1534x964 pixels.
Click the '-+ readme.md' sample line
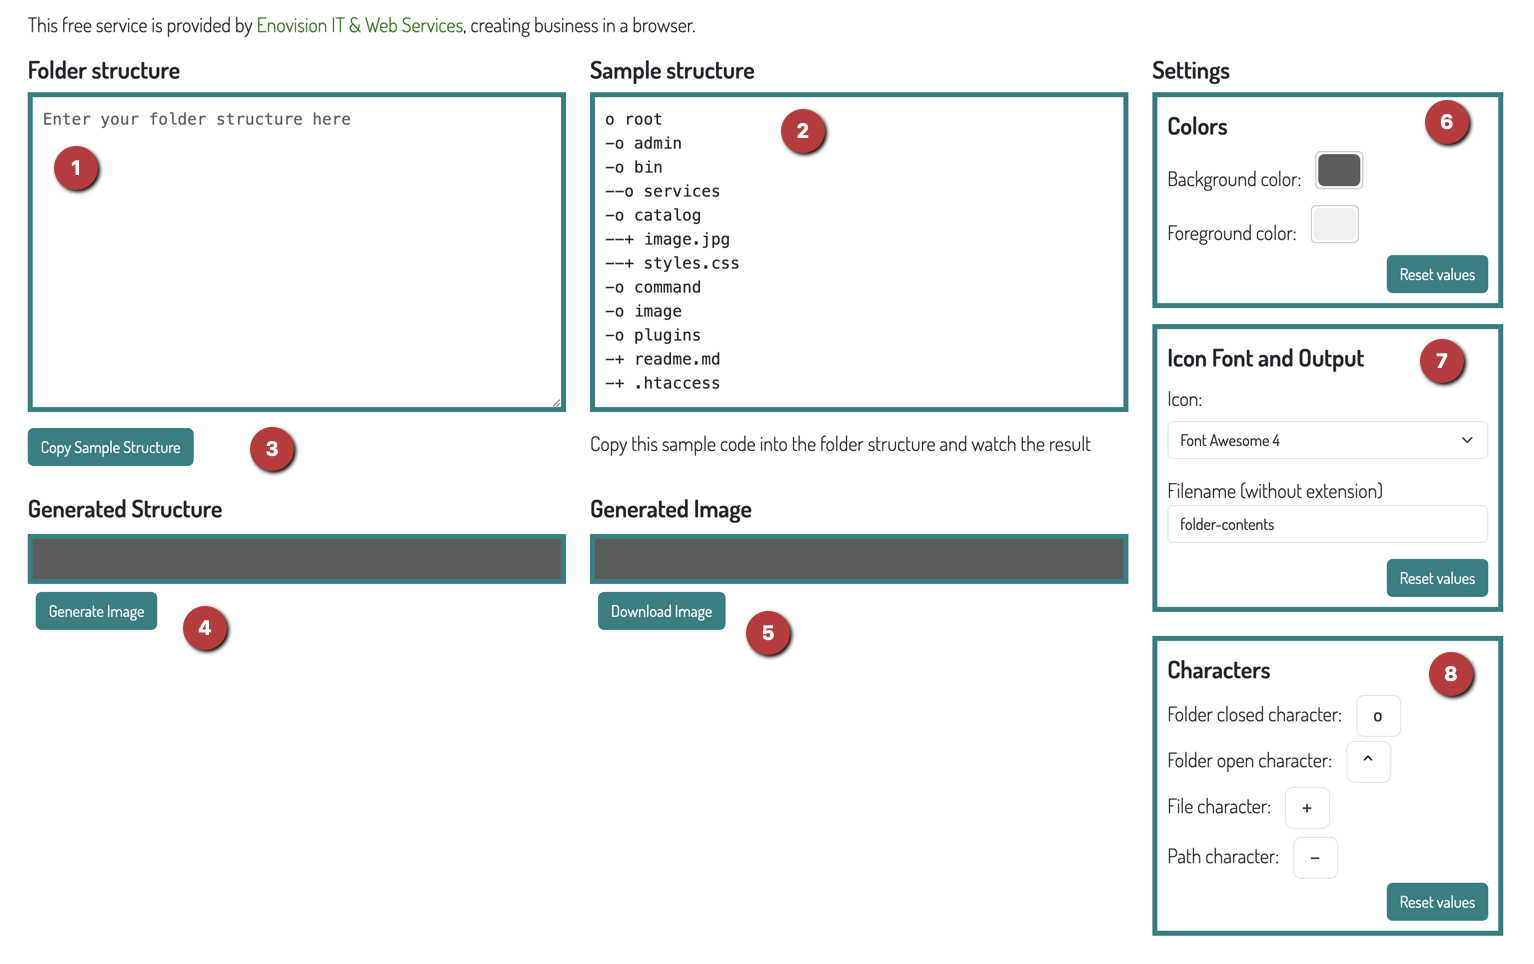[x=662, y=359]
